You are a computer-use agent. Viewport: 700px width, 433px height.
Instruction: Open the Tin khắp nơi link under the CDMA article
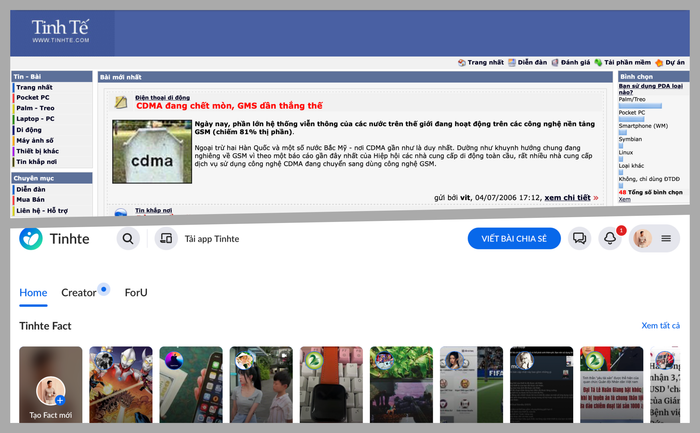(x=154, y=210)
